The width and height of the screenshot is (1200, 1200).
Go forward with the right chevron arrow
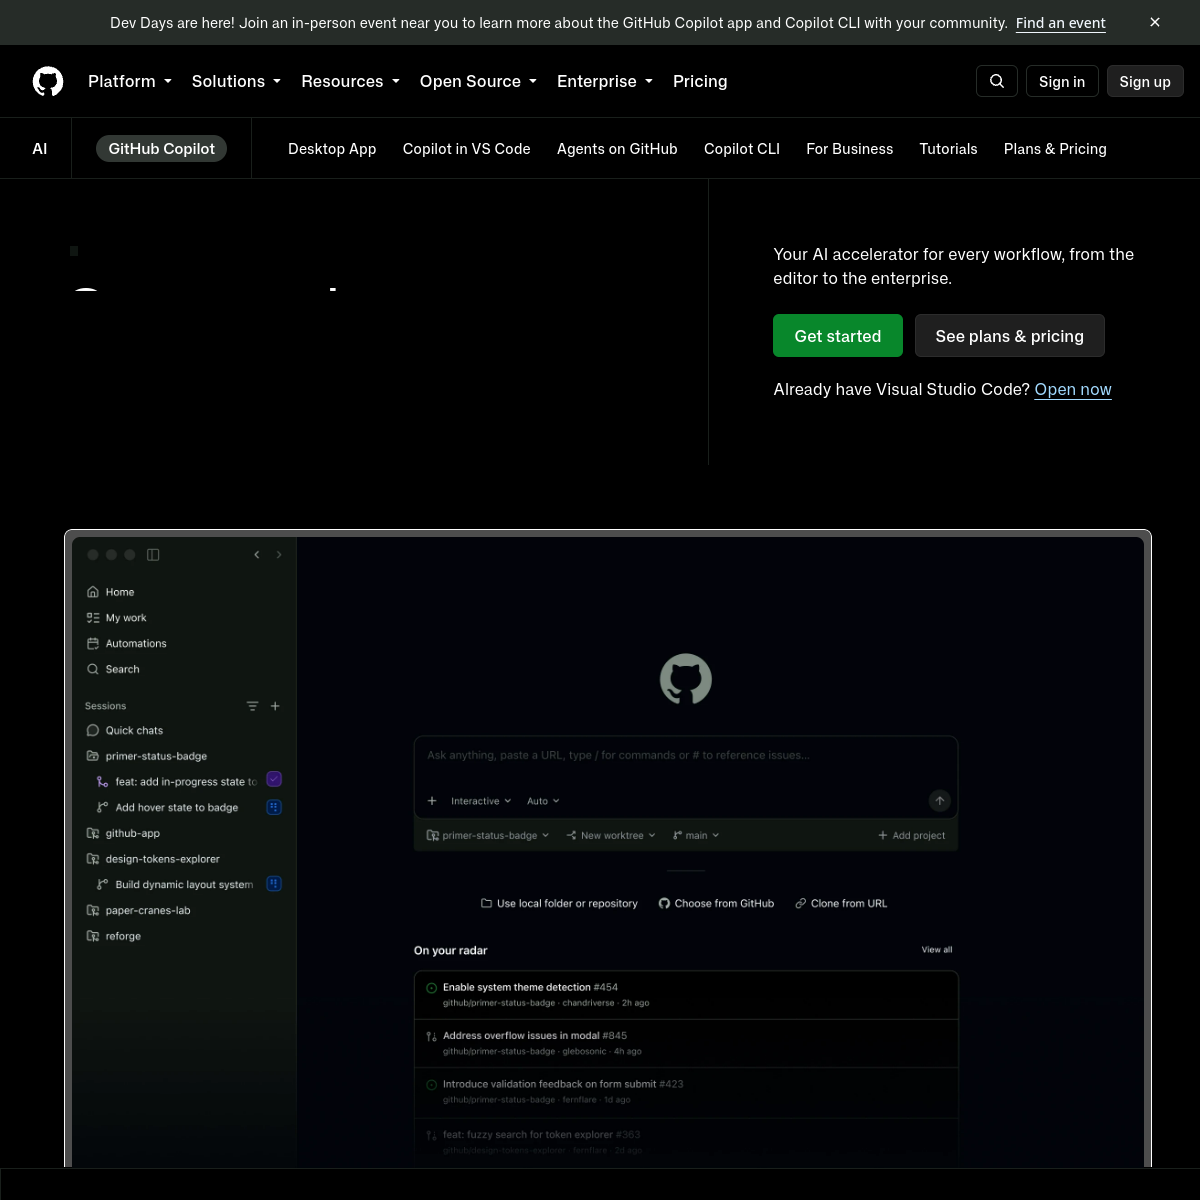pos(279,555)
